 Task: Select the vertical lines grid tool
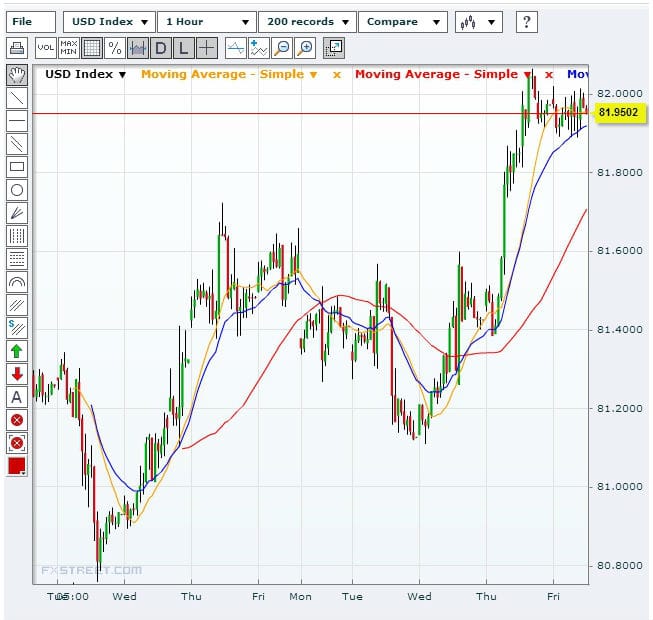[x=17, y=236]
